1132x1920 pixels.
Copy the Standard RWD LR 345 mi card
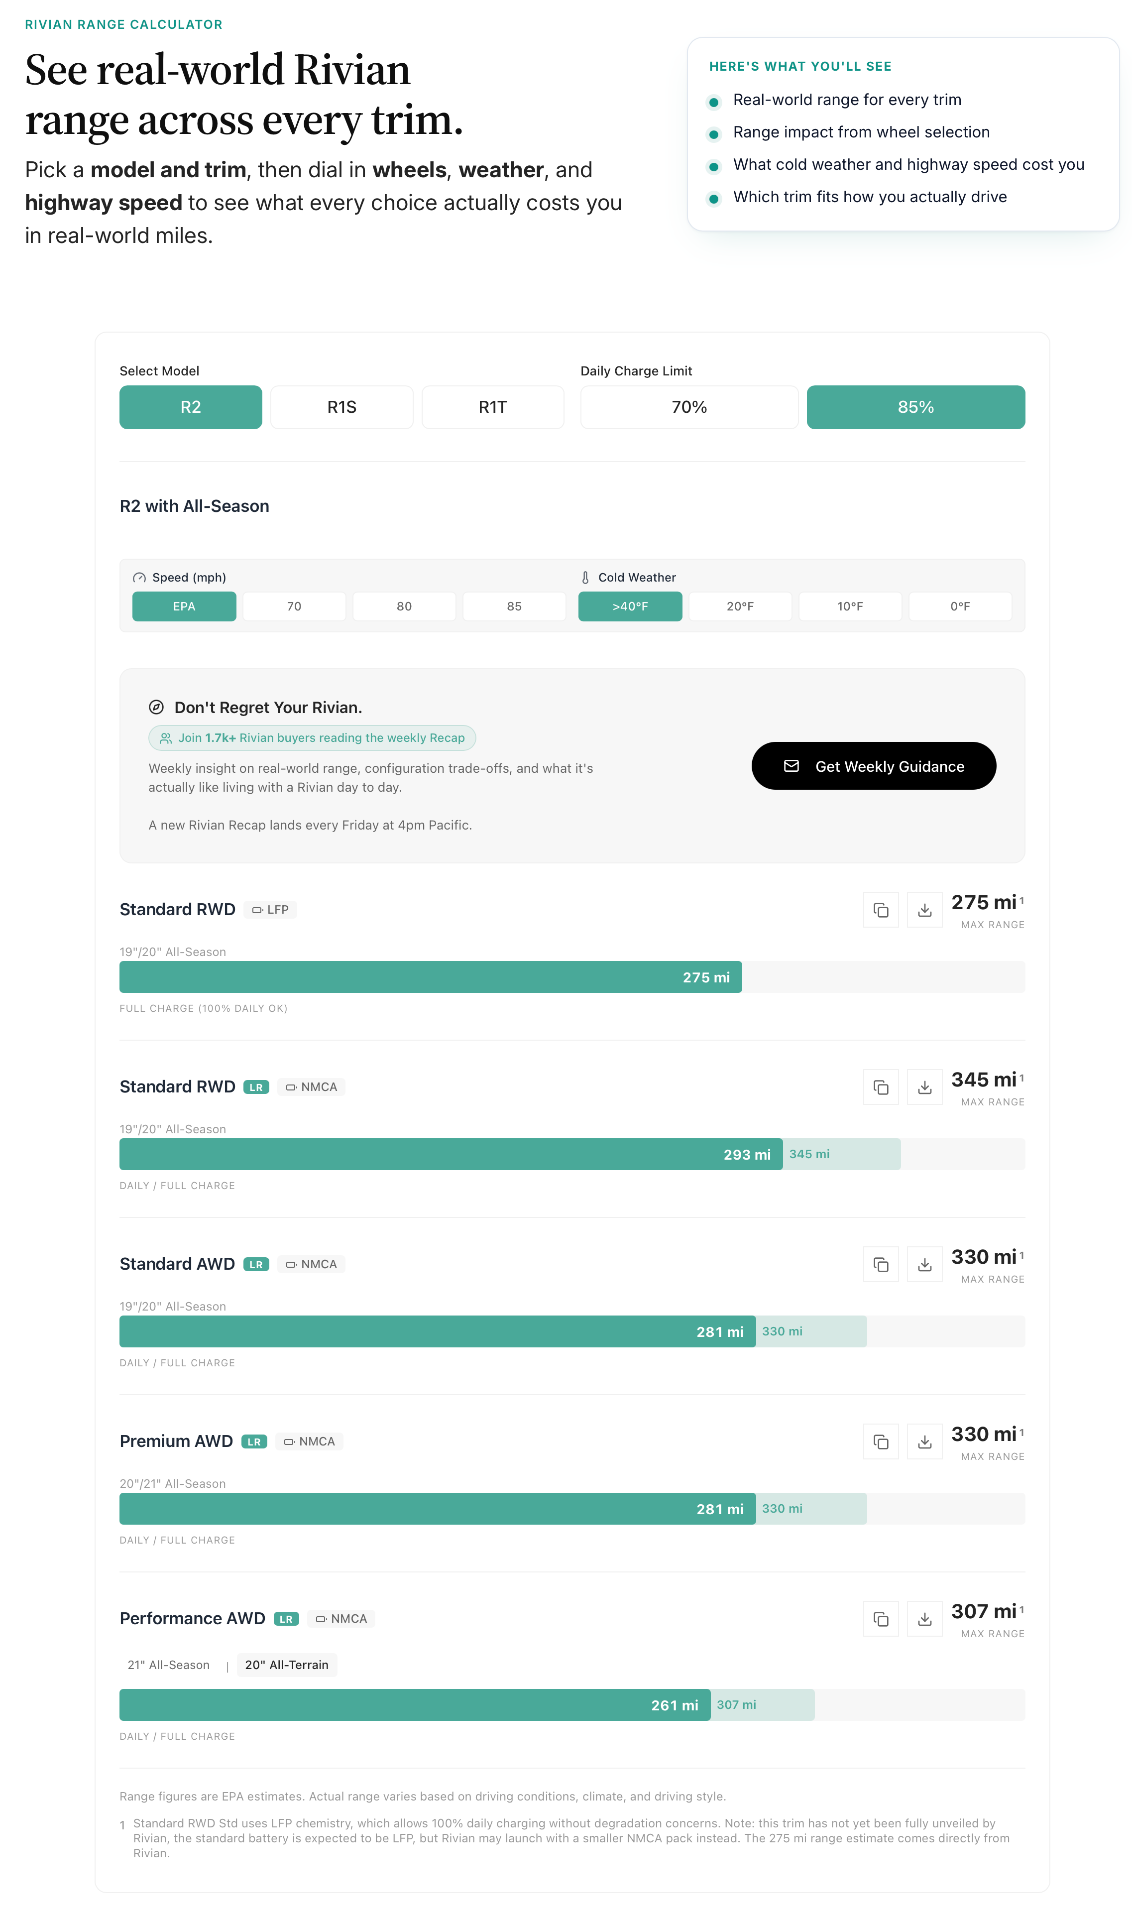881,1087
